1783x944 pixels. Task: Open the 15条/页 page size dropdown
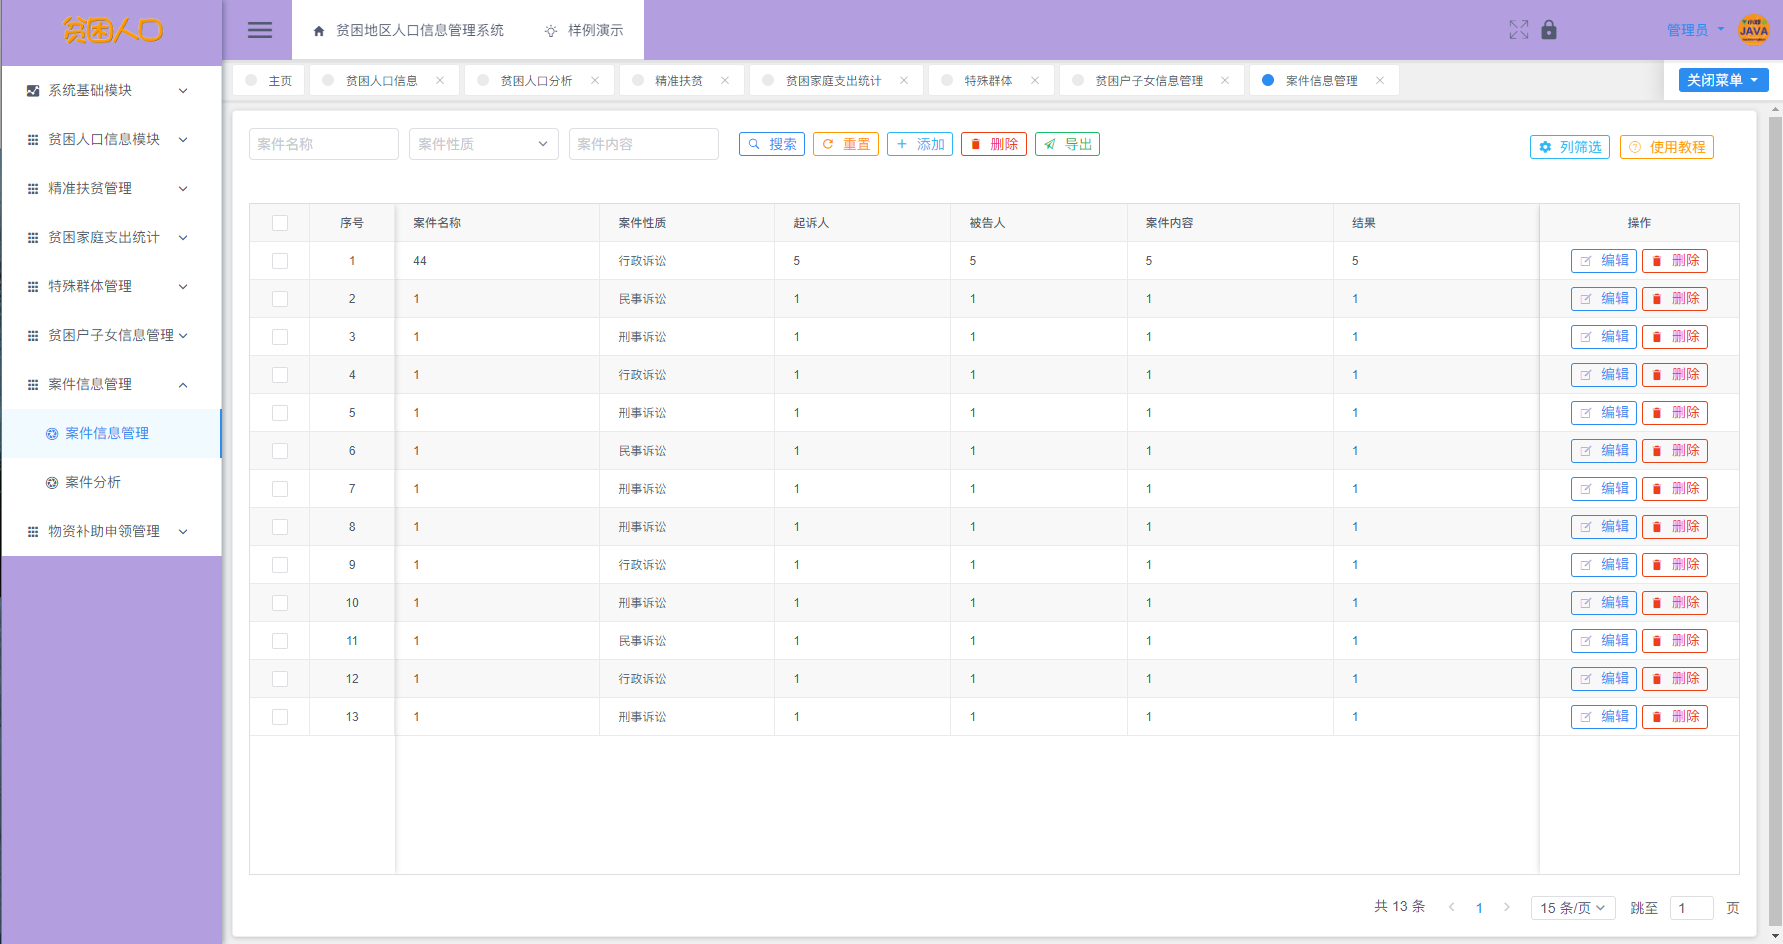1572,907
